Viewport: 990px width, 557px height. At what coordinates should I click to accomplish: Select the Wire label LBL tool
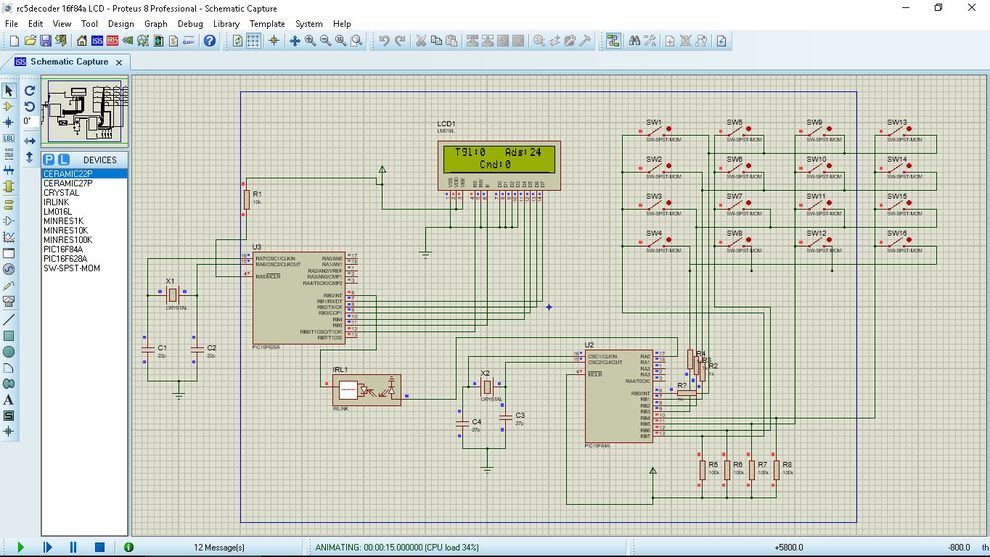click(x=9, y=138)
